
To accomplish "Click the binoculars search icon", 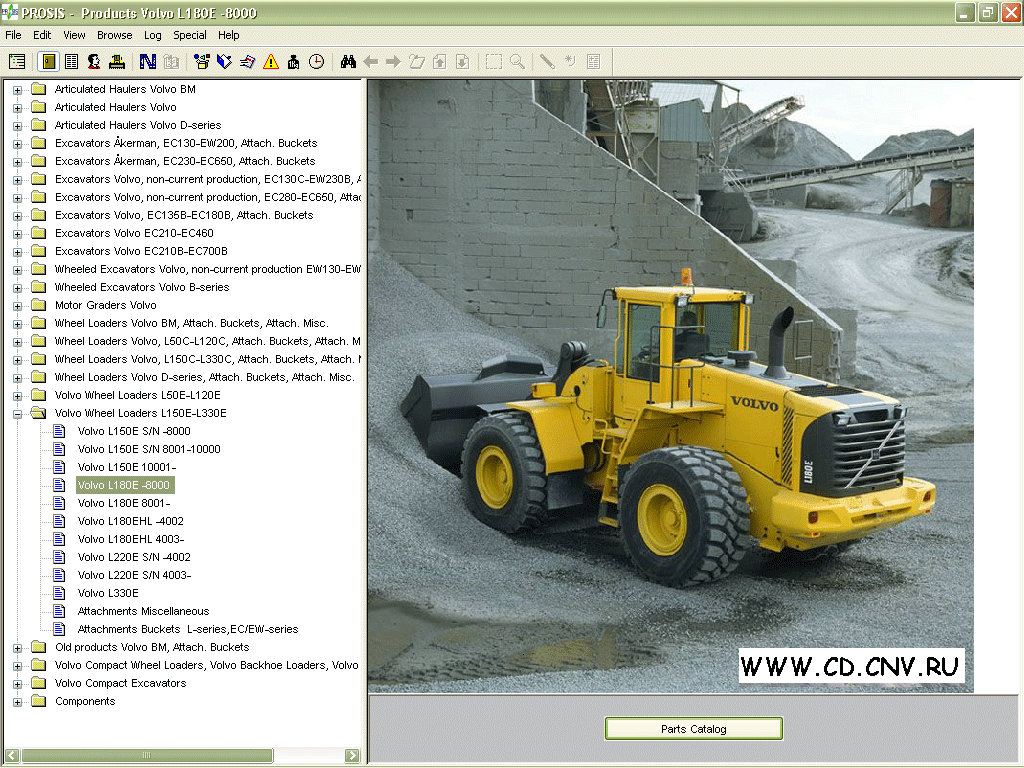I will [x=348, y=62].
